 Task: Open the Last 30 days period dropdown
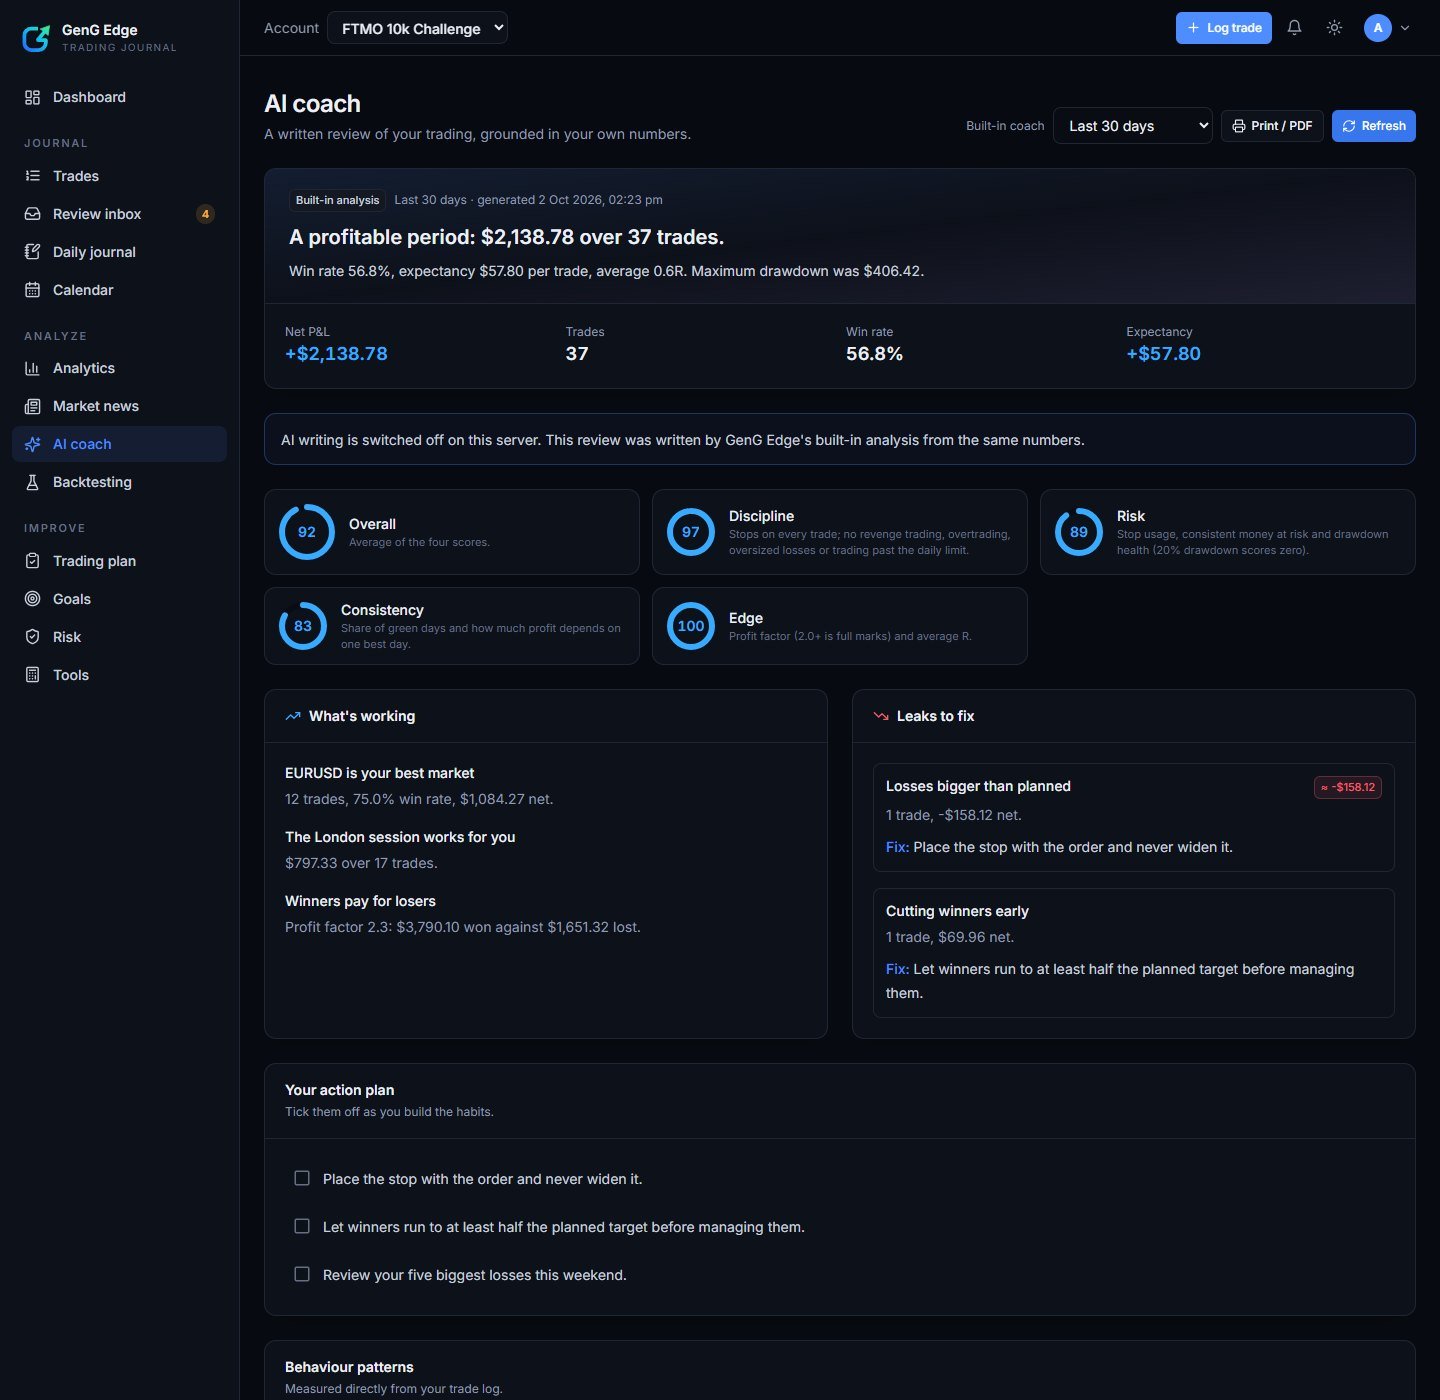coord(1132,126)
